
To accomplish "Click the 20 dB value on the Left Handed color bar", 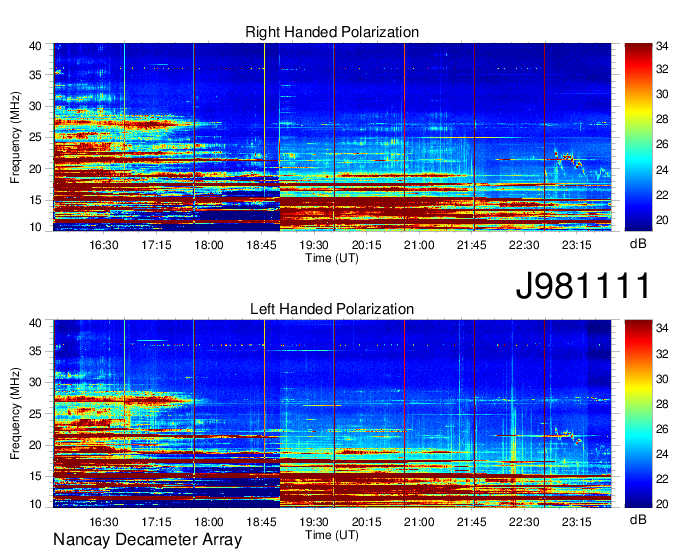I will click(x=662, y=504).
